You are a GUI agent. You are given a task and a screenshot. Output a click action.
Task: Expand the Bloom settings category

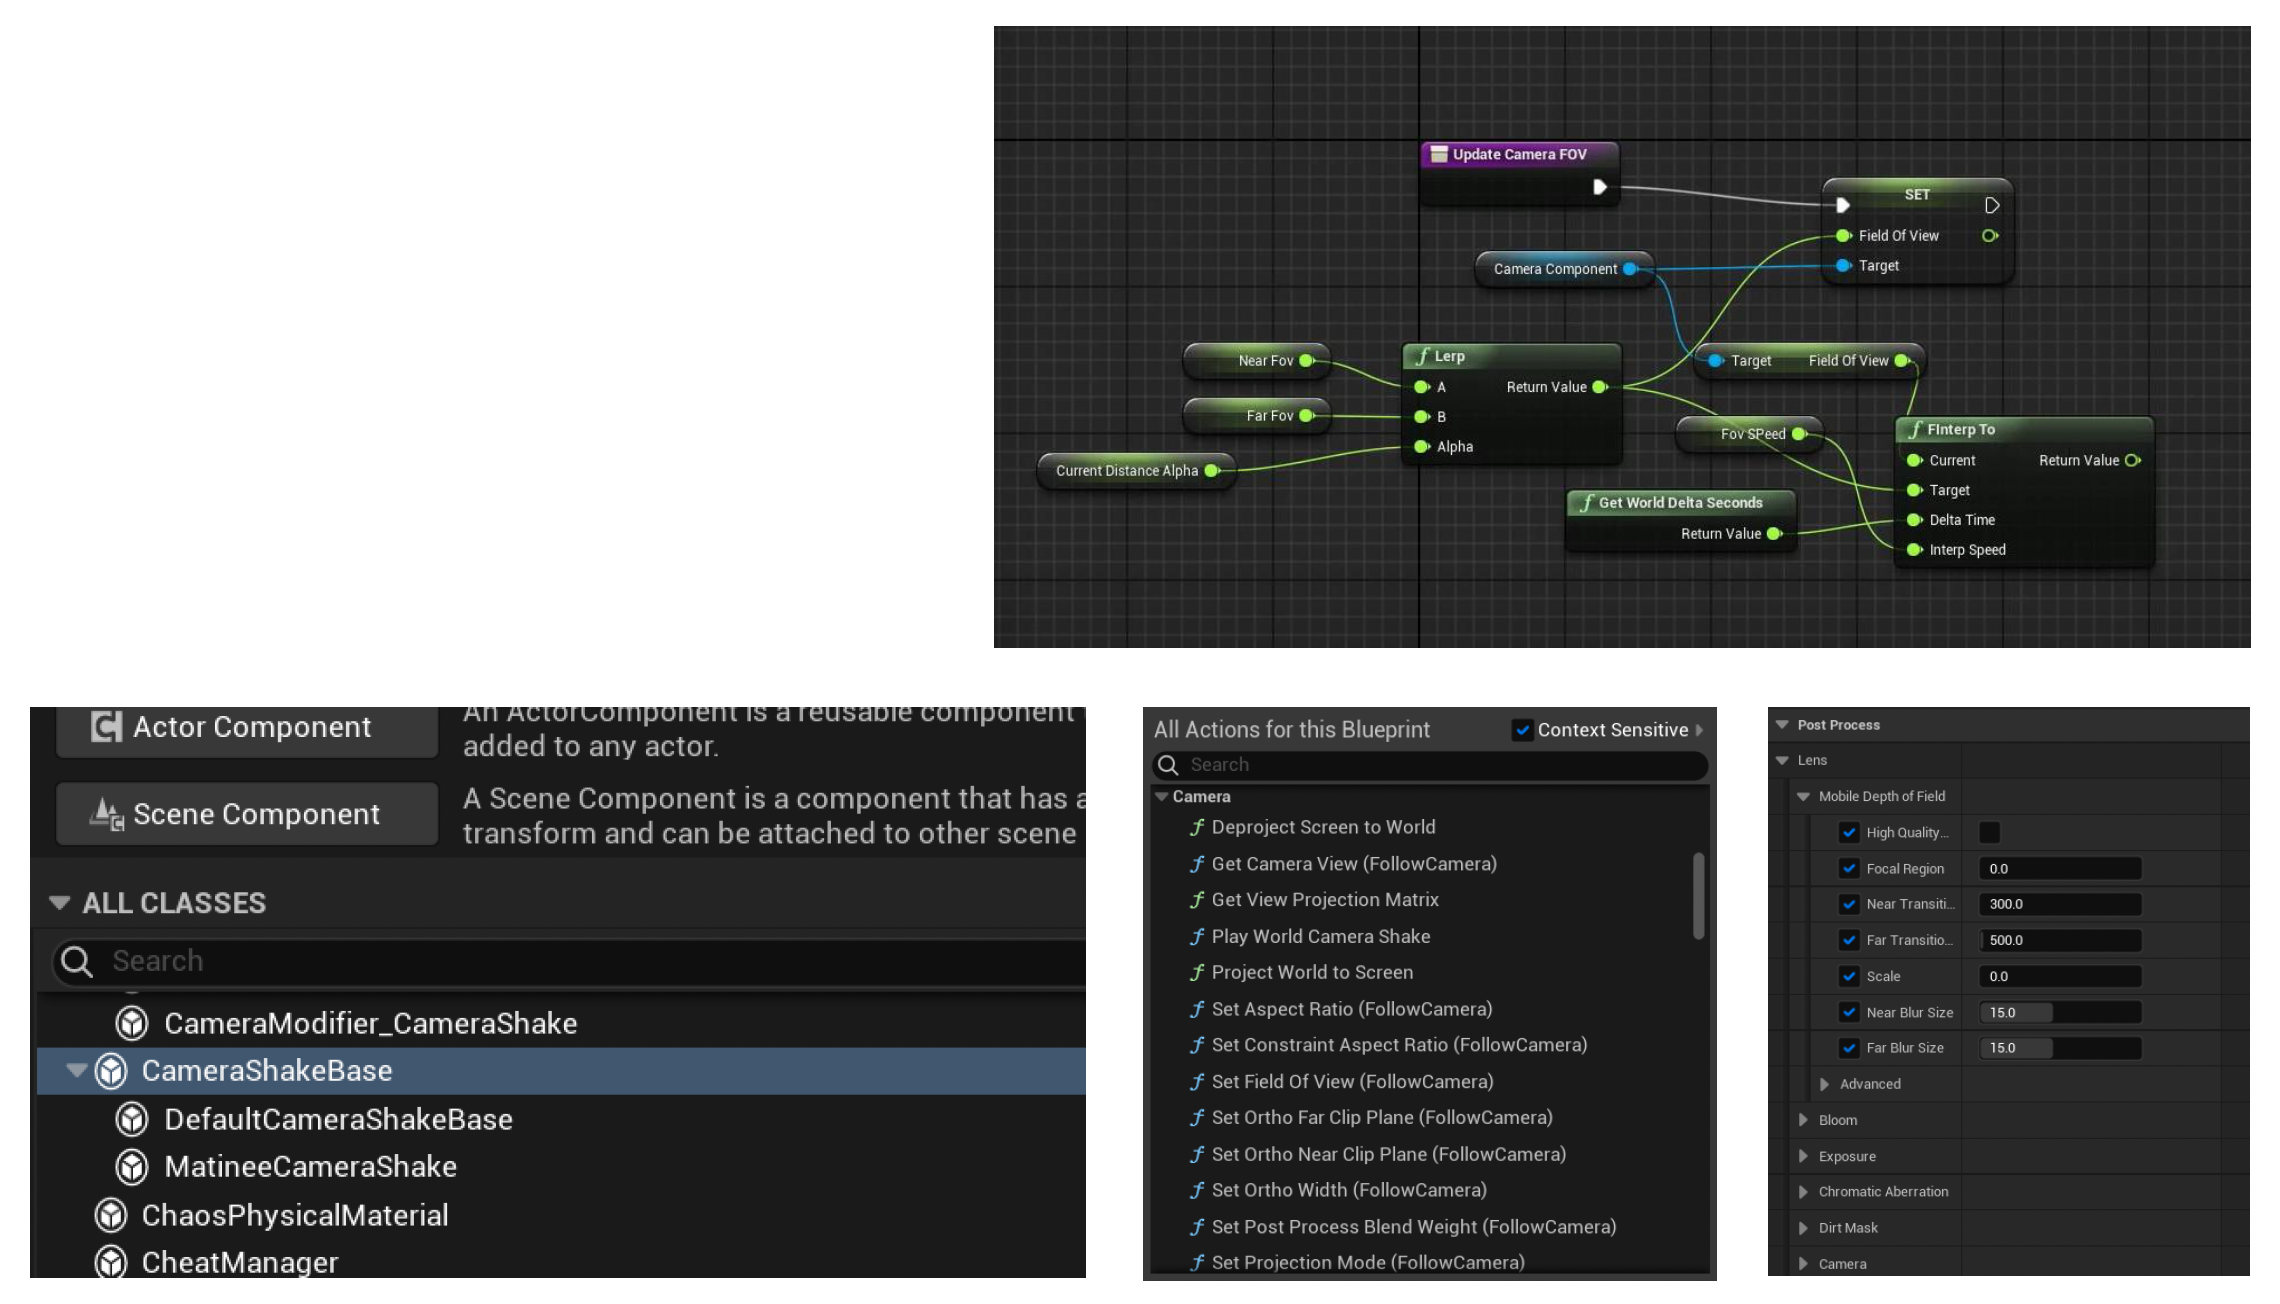pyautogui.click(x=1804, y=1120)
